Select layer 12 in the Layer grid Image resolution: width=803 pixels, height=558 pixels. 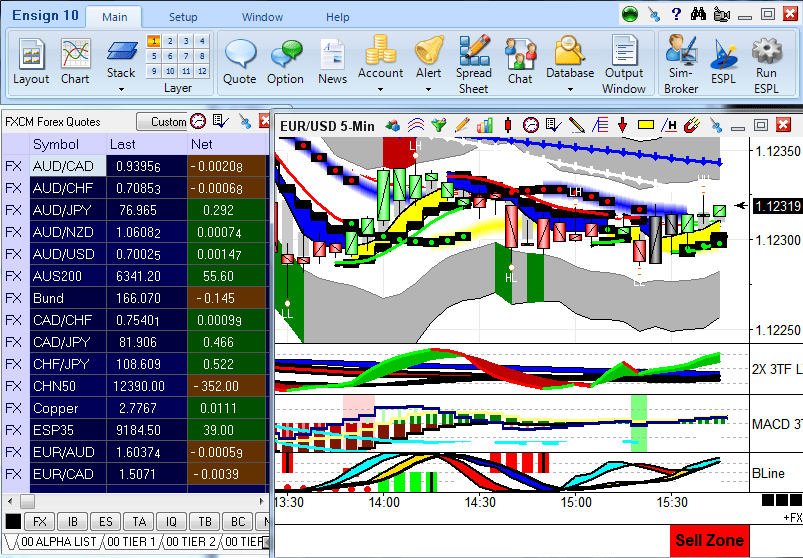pos(202,71)
